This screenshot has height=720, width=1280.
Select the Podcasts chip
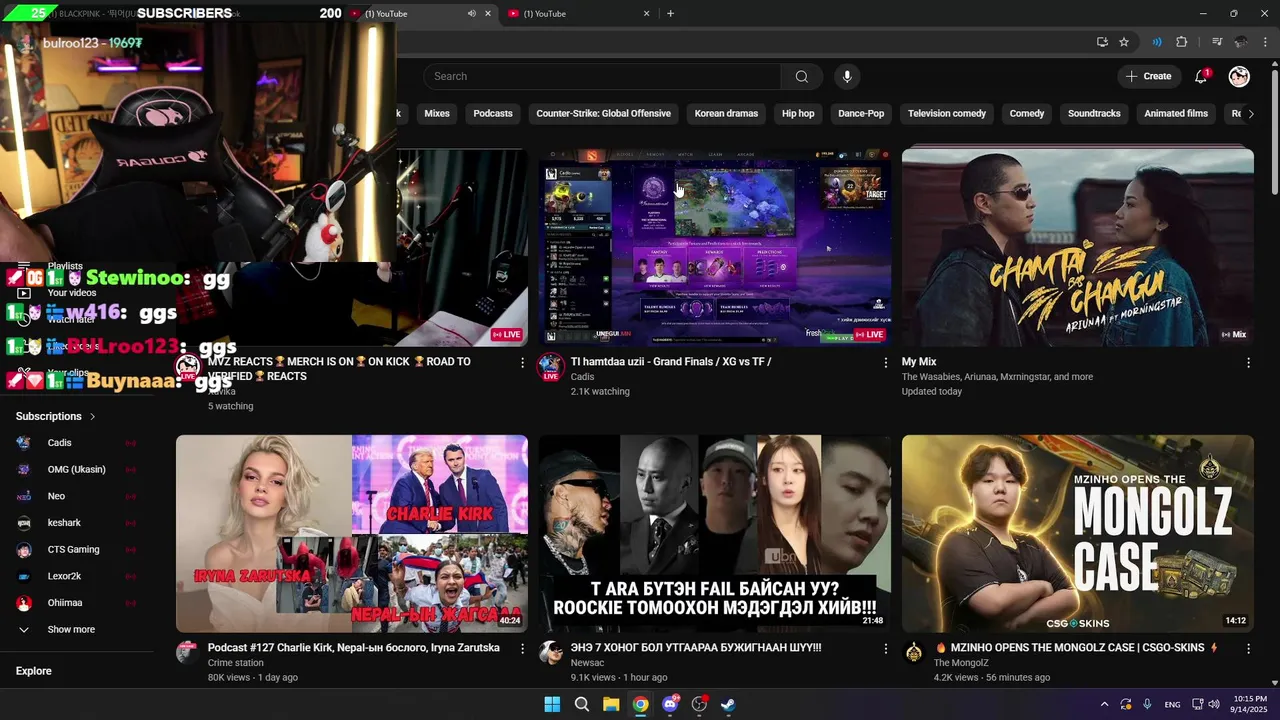click(x=493, y=114)
